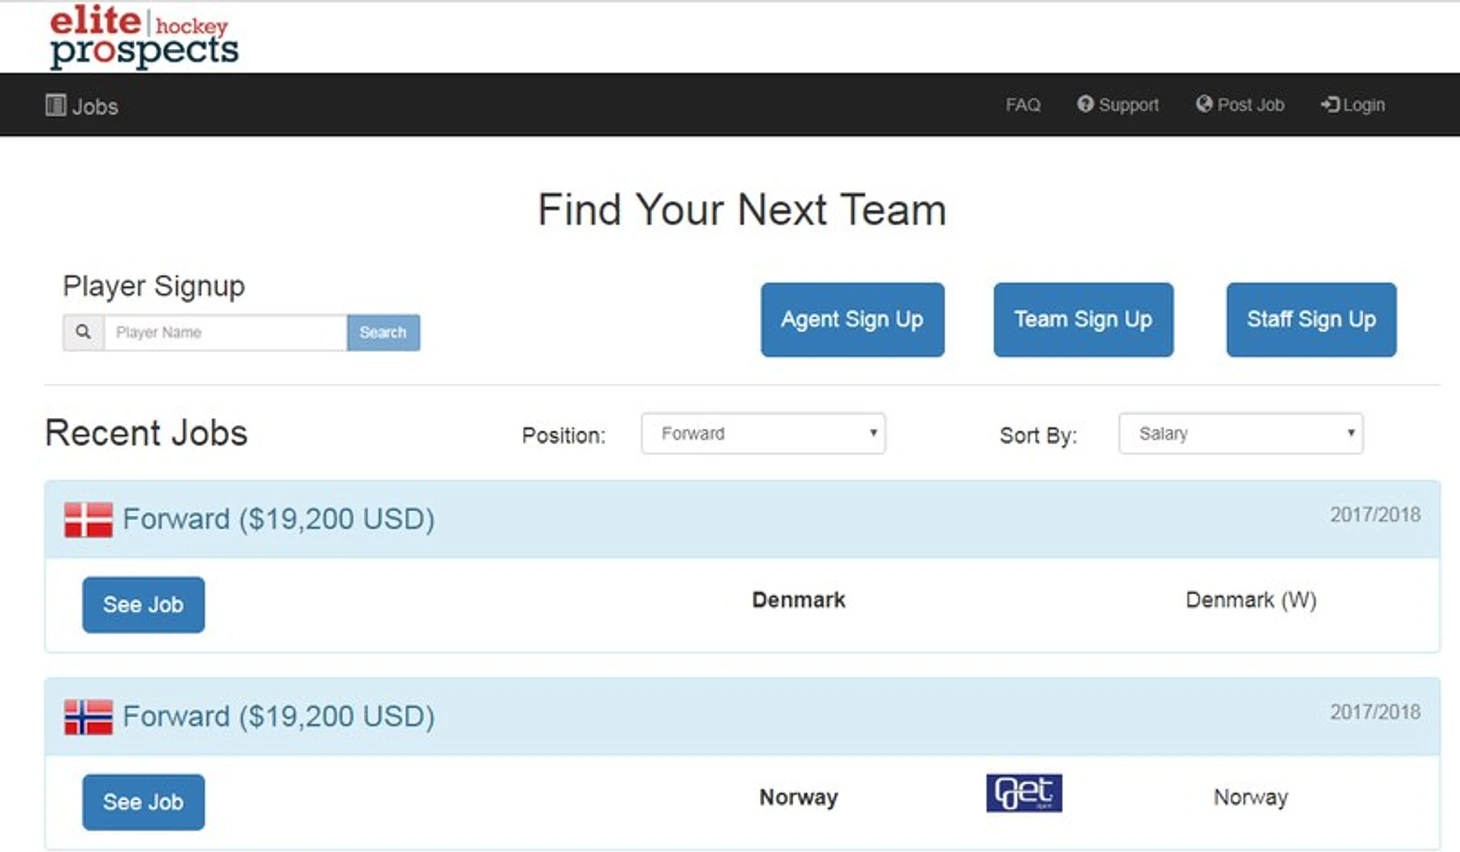Click the Find Your Next Team heading
Image resolution: width=1460 pixels, height=852 pixels.
pyautogui.click(x=742, y=210)
